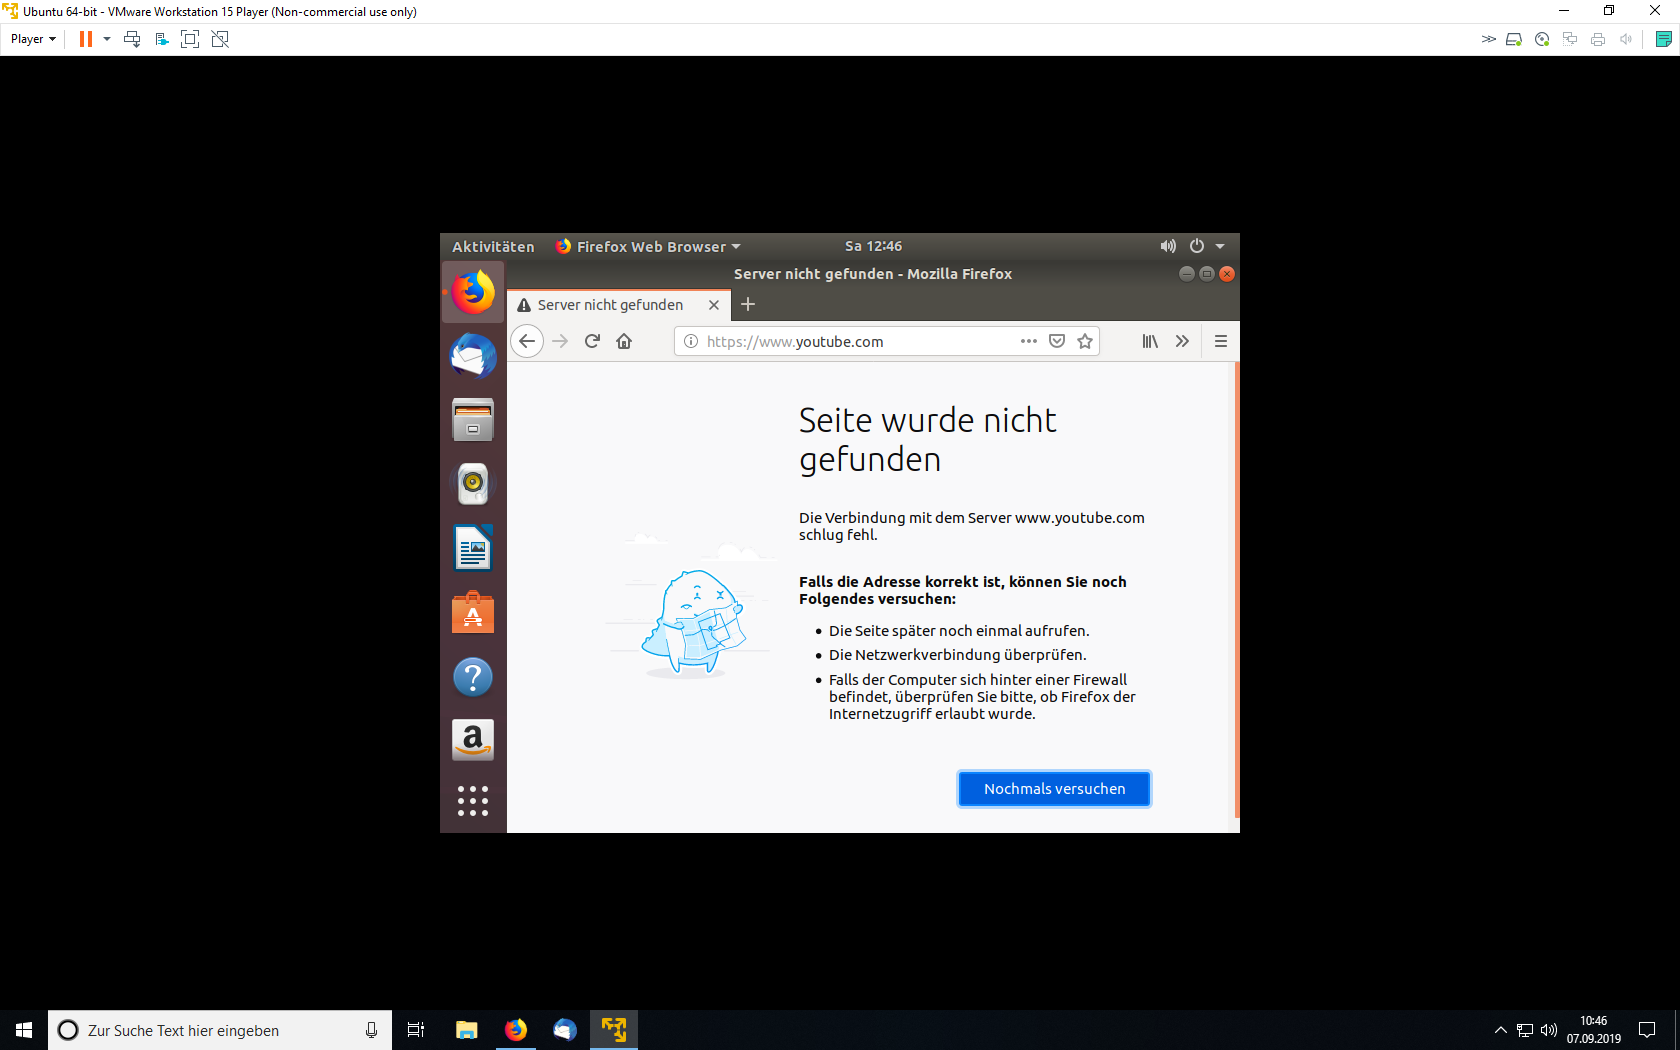Click the printer device icon in VMware
1680x1050 pixels.
pyautogui.click(x=1598, y=39)
